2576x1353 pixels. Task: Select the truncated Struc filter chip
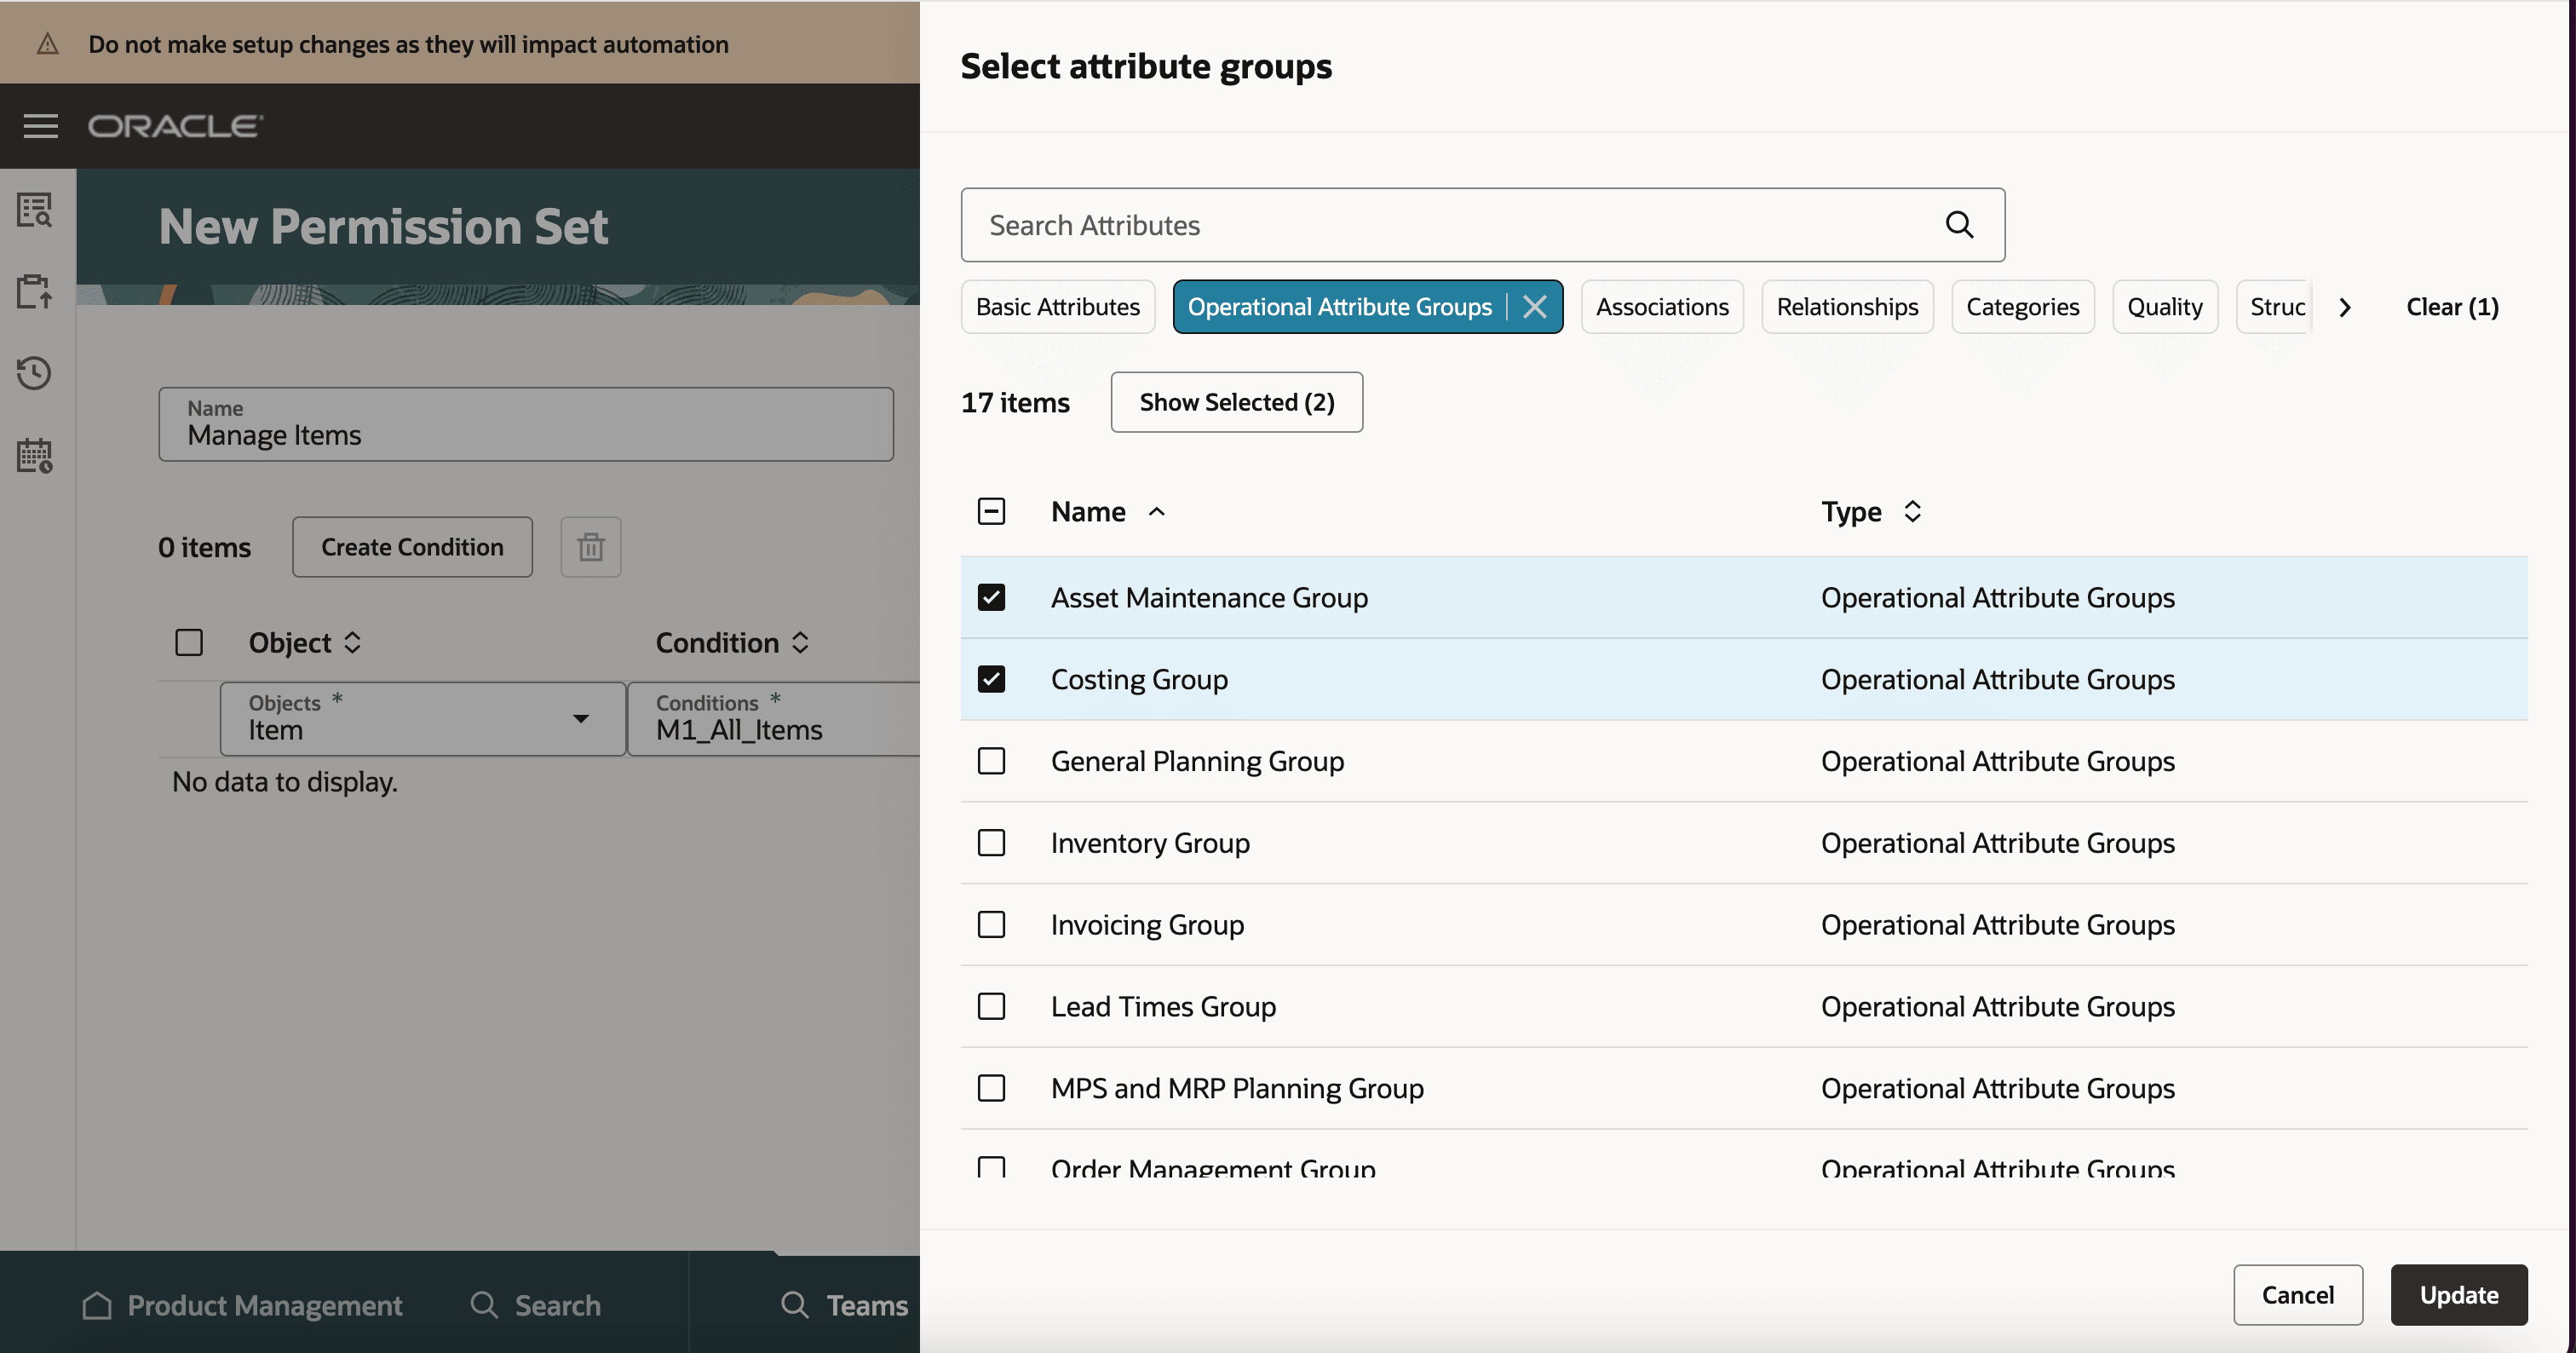click(x=2275, y=307)
